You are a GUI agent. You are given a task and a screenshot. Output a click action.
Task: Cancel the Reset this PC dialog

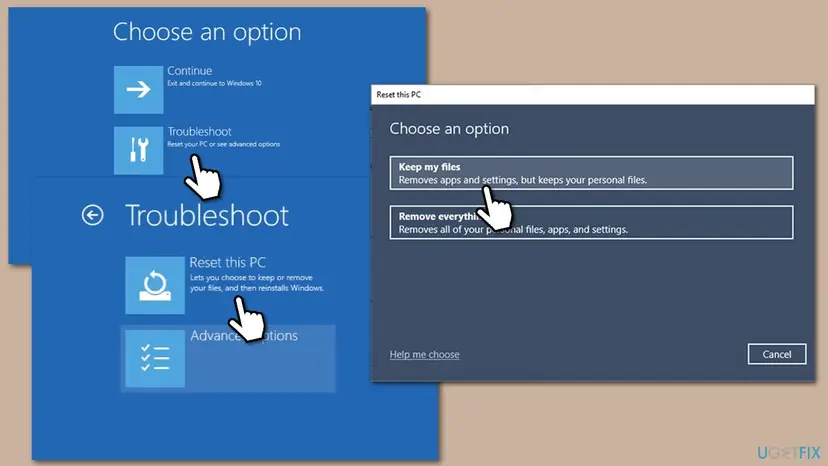point(777,354)
